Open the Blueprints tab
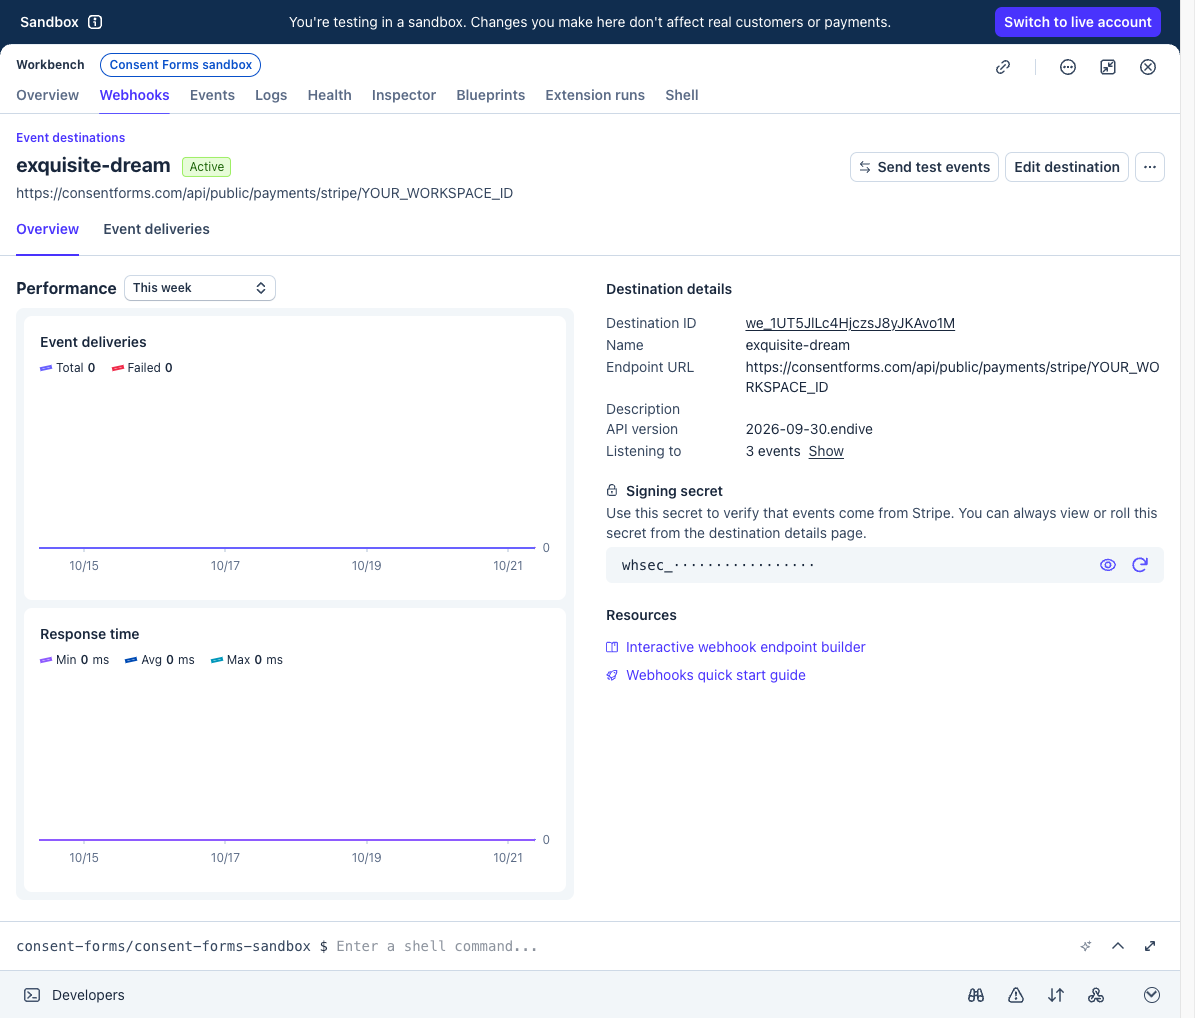 491,95
